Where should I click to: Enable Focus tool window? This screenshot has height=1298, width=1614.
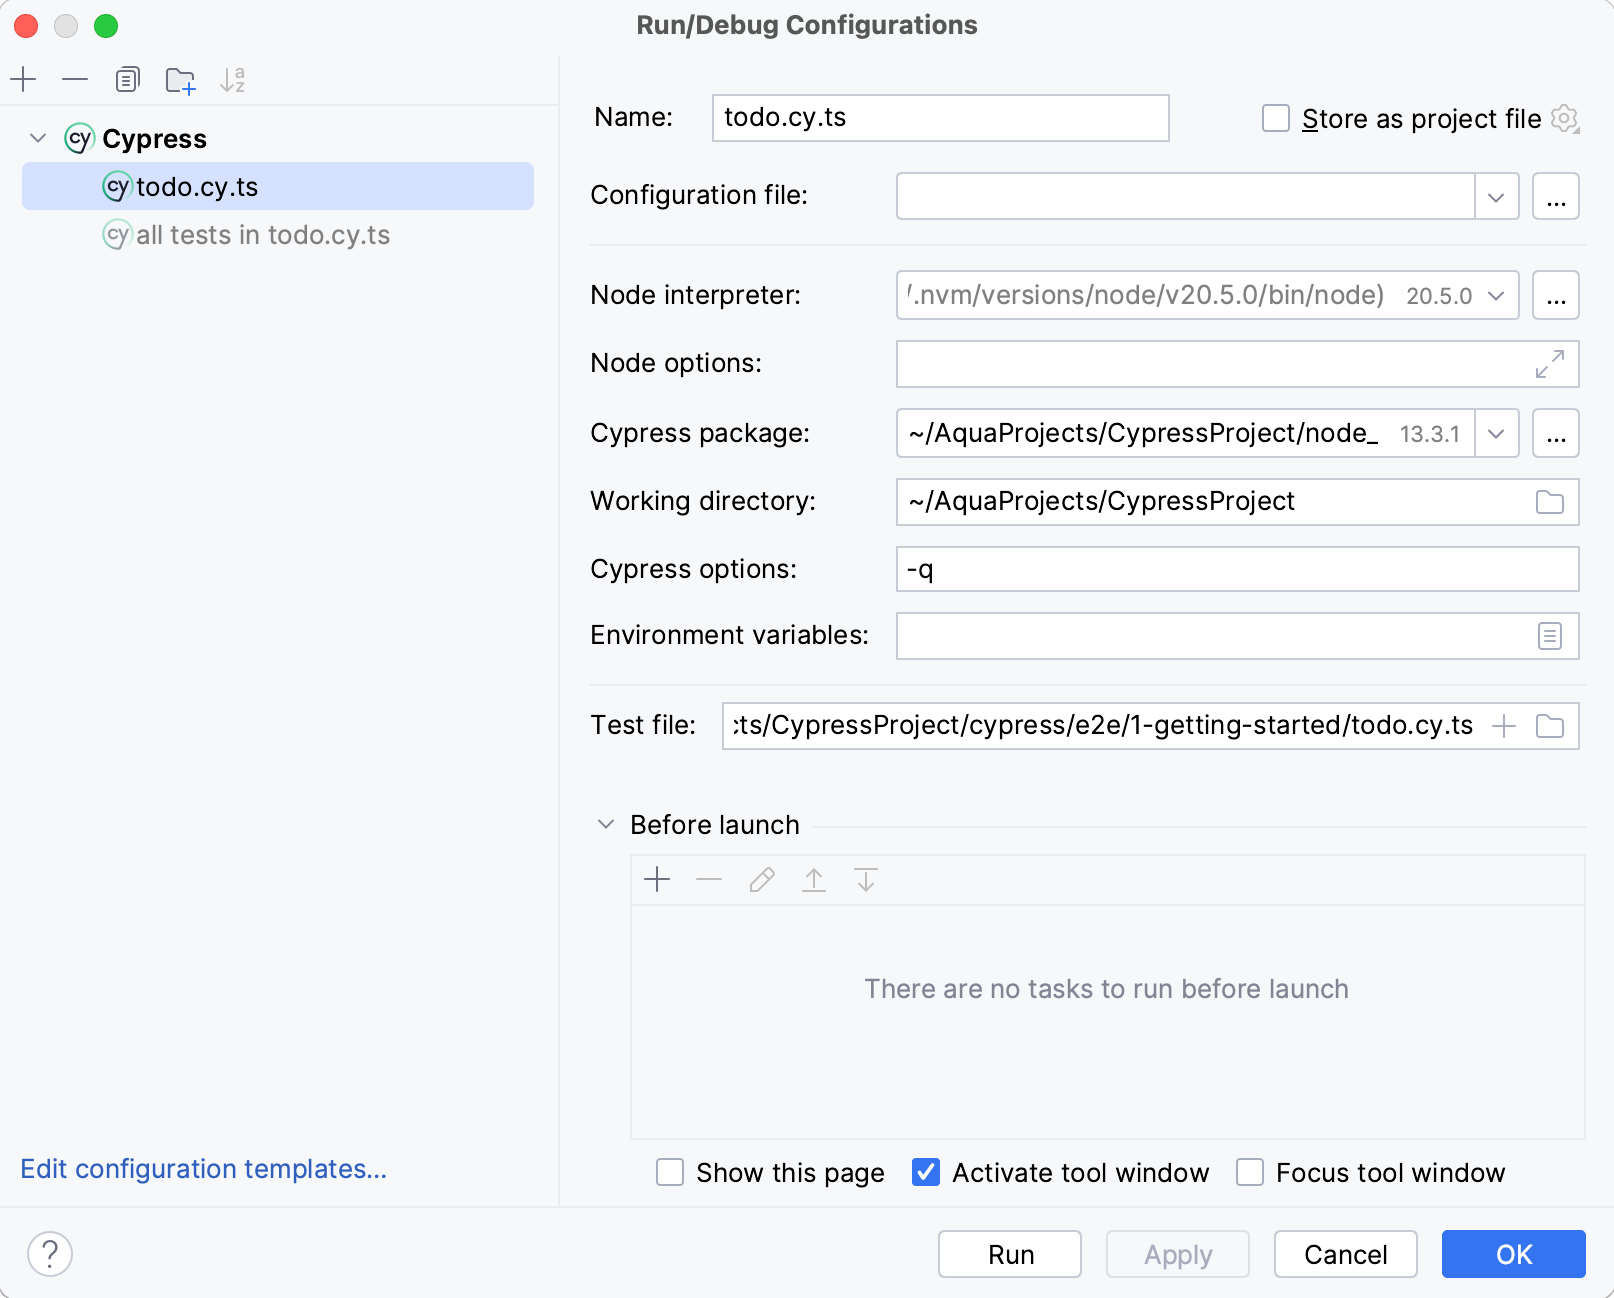1249,1172
